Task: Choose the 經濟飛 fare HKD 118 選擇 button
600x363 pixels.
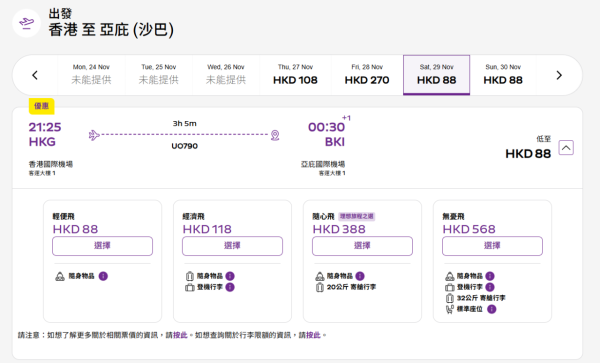Action: 232,246
